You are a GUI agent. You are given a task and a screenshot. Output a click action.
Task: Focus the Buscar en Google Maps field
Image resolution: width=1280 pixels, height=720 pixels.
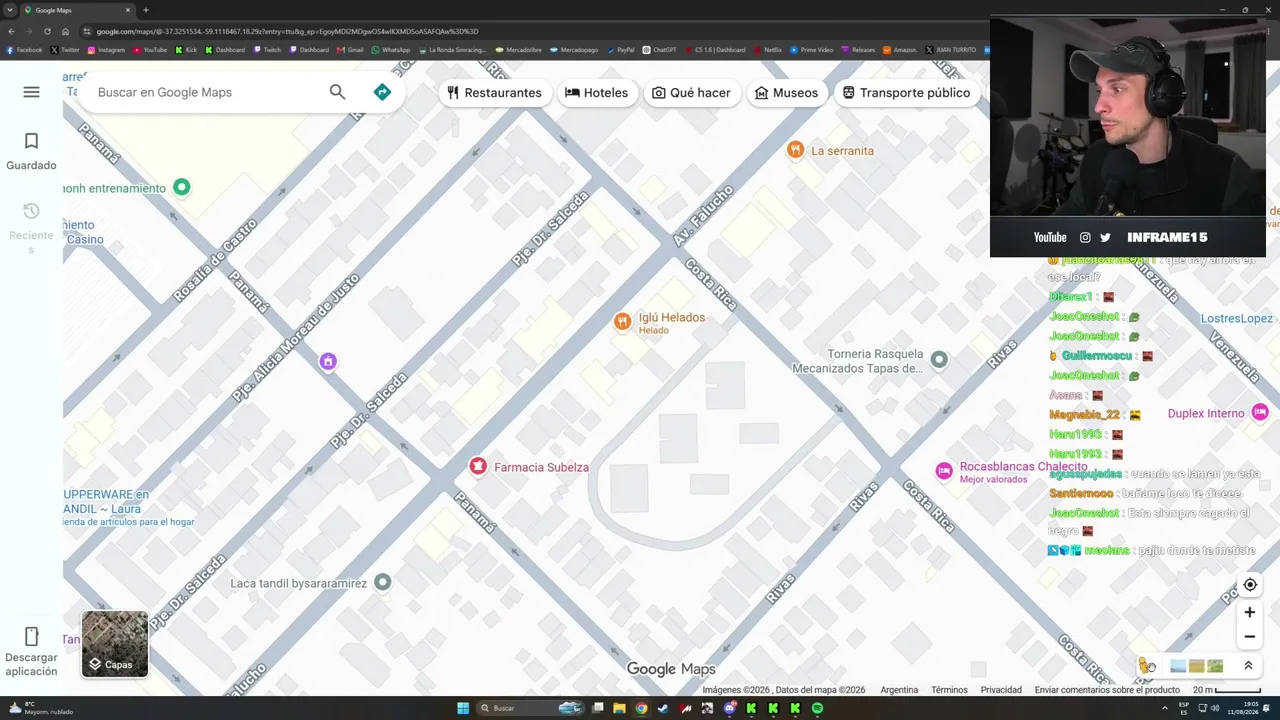[x=205, y=92]
